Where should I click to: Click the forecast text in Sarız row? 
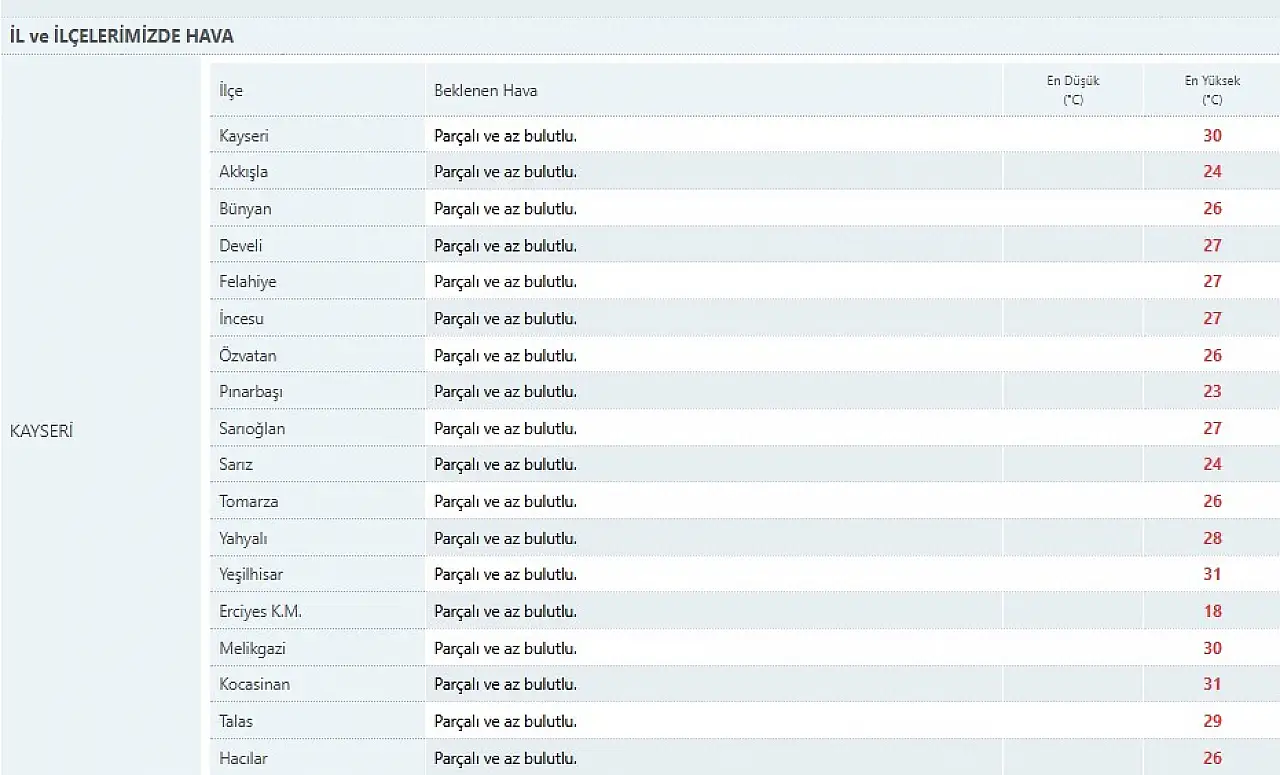[505, 465]
